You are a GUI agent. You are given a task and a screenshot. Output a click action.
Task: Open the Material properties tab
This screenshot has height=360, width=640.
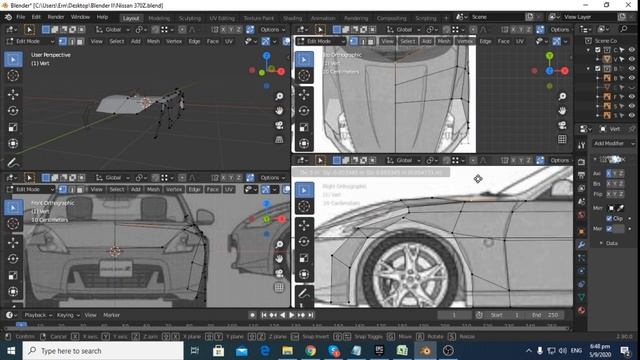(x=581, y=310)
